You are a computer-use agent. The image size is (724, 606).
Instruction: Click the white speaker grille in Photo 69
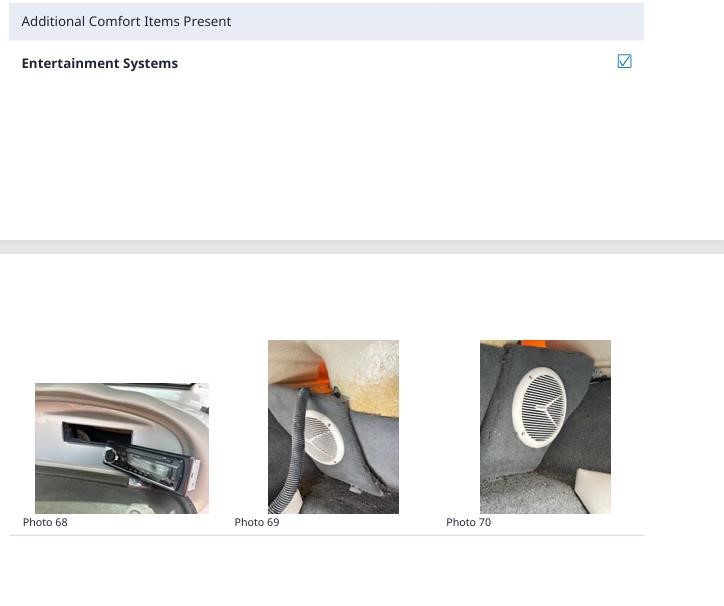(322, 438)
